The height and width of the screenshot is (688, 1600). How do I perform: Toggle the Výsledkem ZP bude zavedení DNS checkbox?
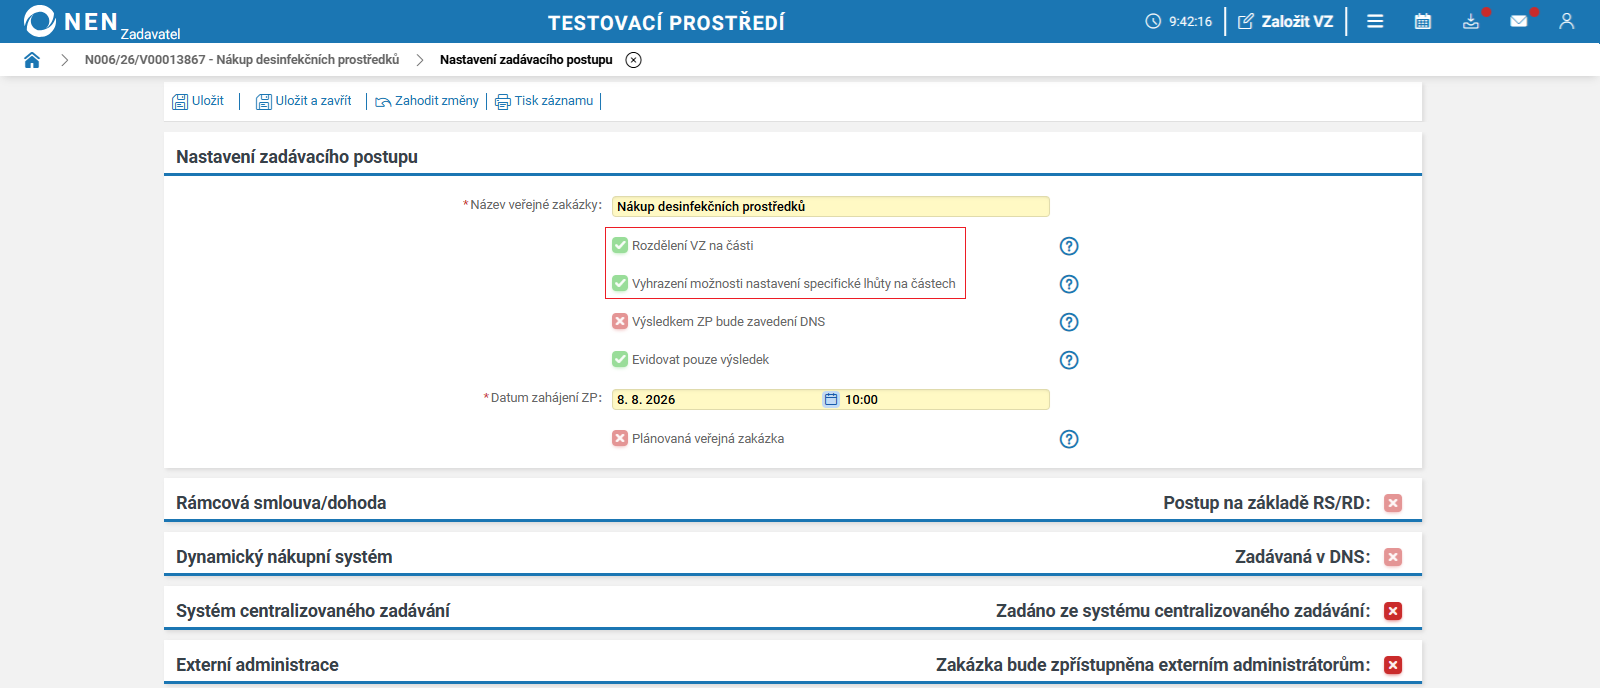click(x=620, y=321)
